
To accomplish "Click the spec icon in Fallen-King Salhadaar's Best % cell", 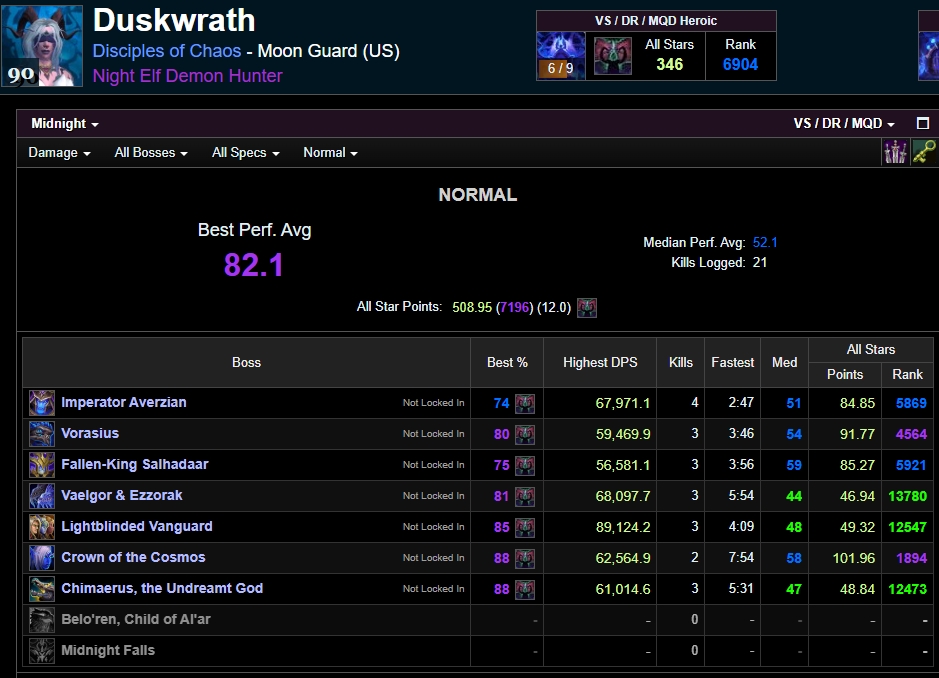I will [525, 465].
